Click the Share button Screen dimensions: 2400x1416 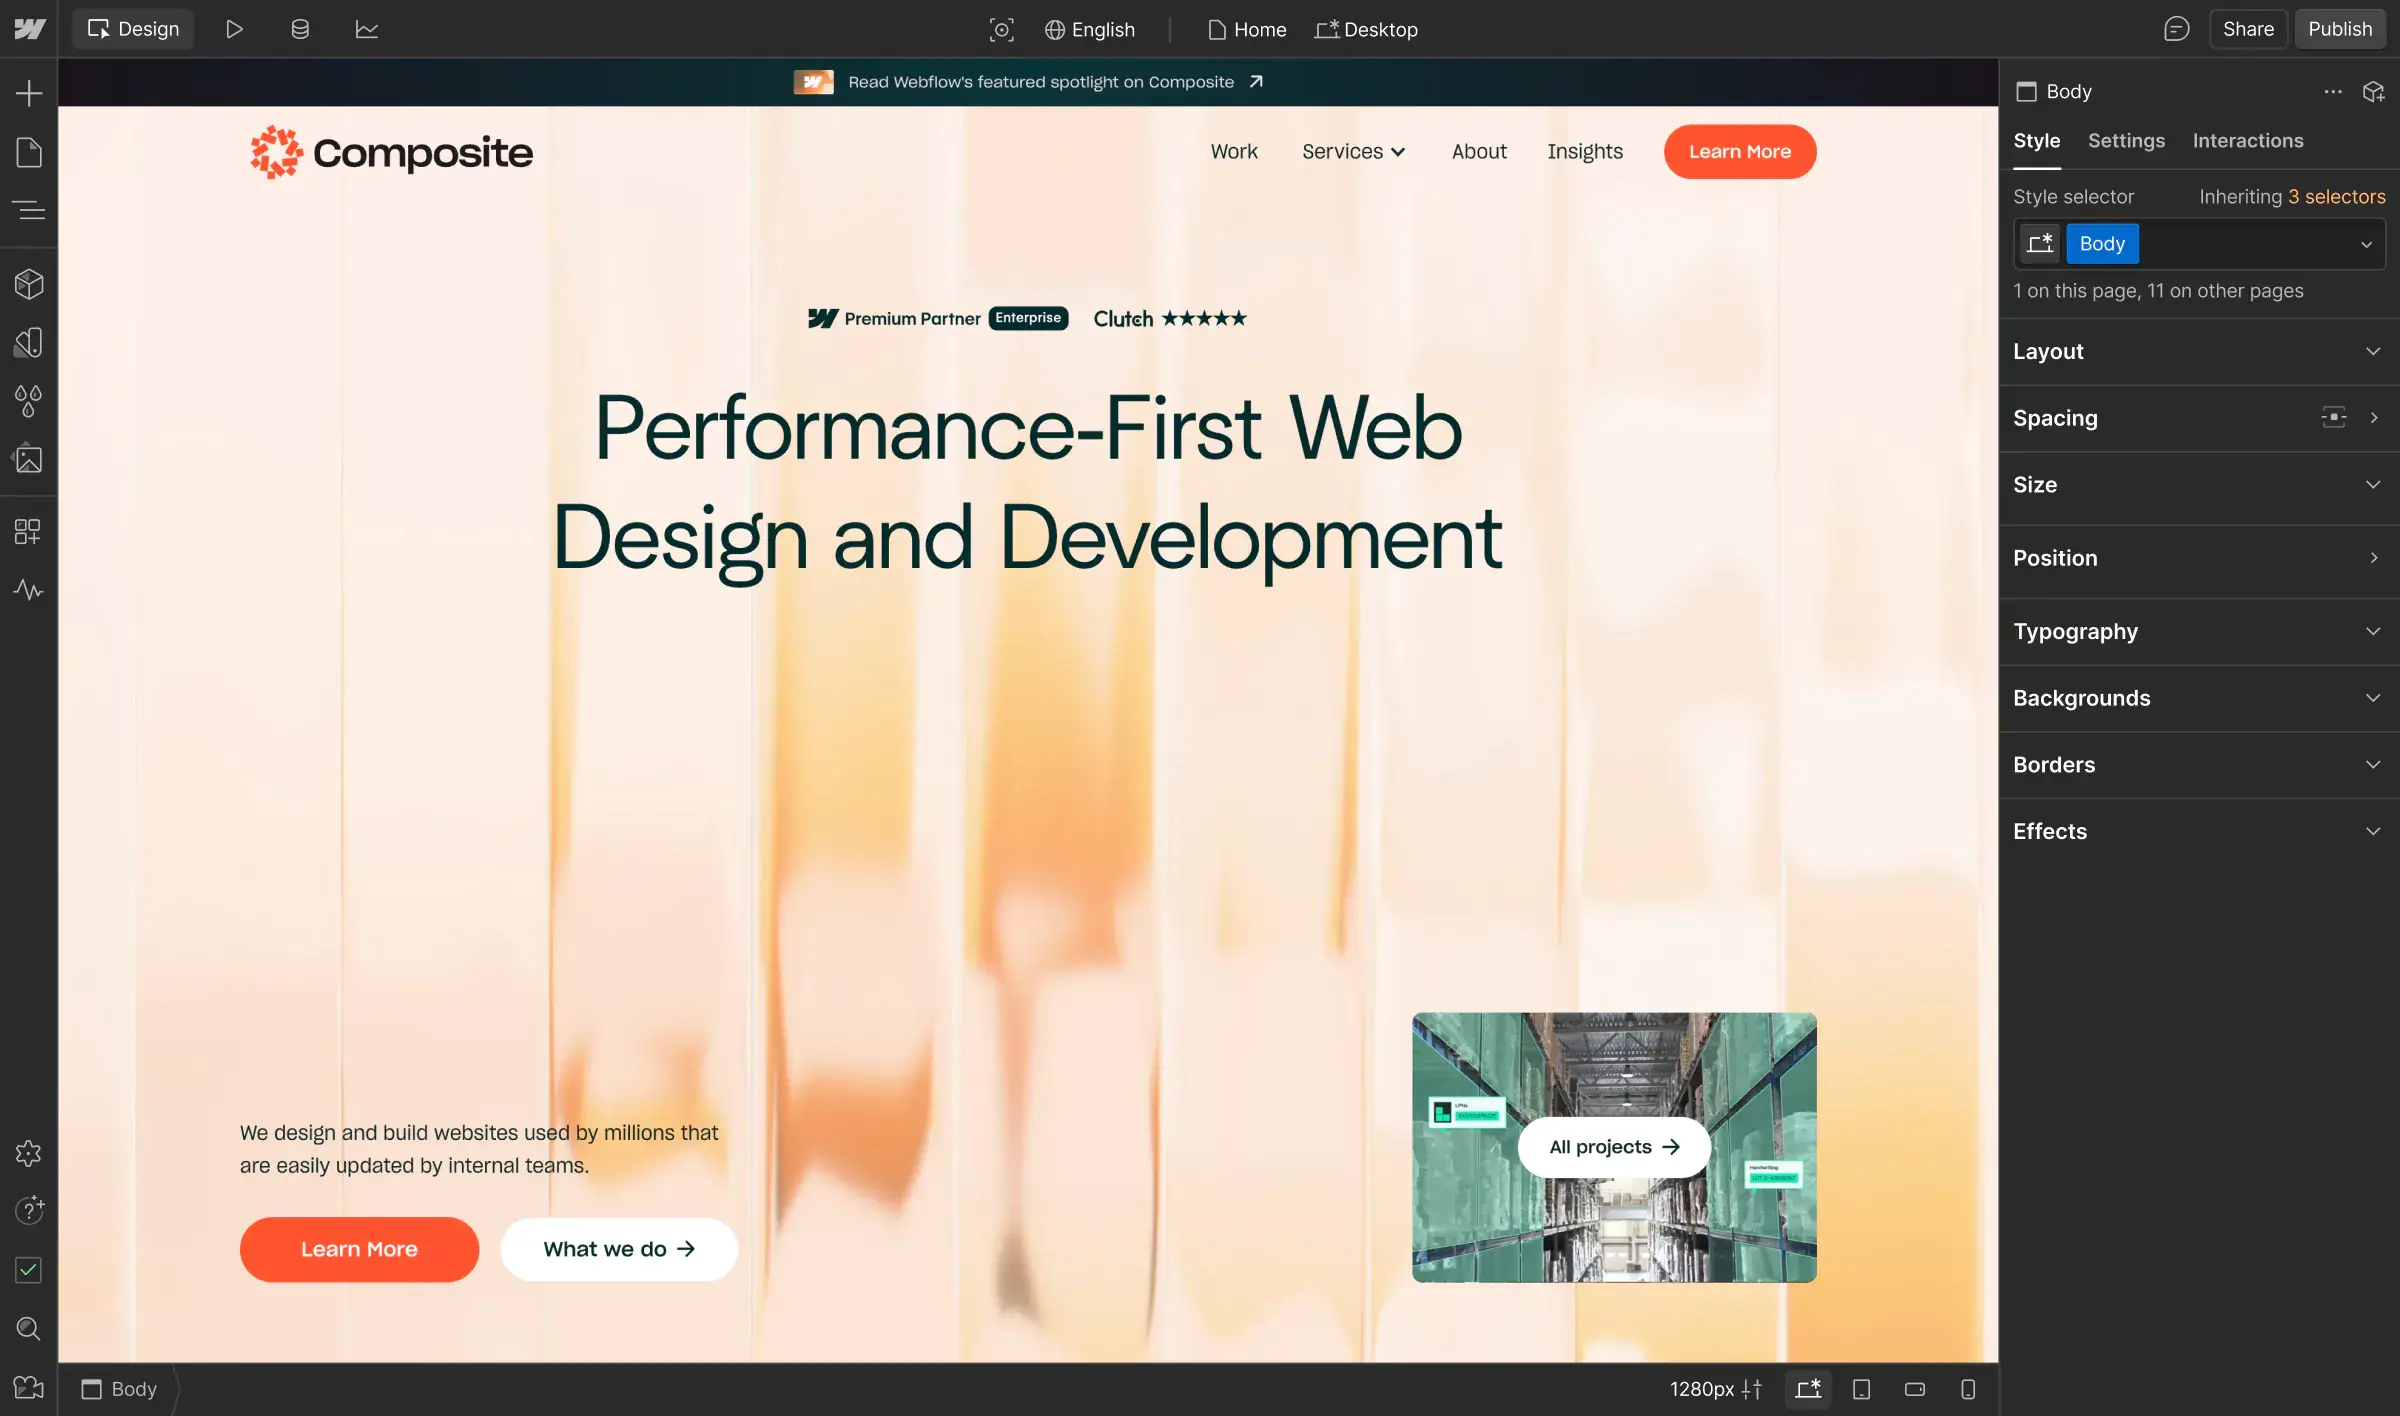point(2247,29)
